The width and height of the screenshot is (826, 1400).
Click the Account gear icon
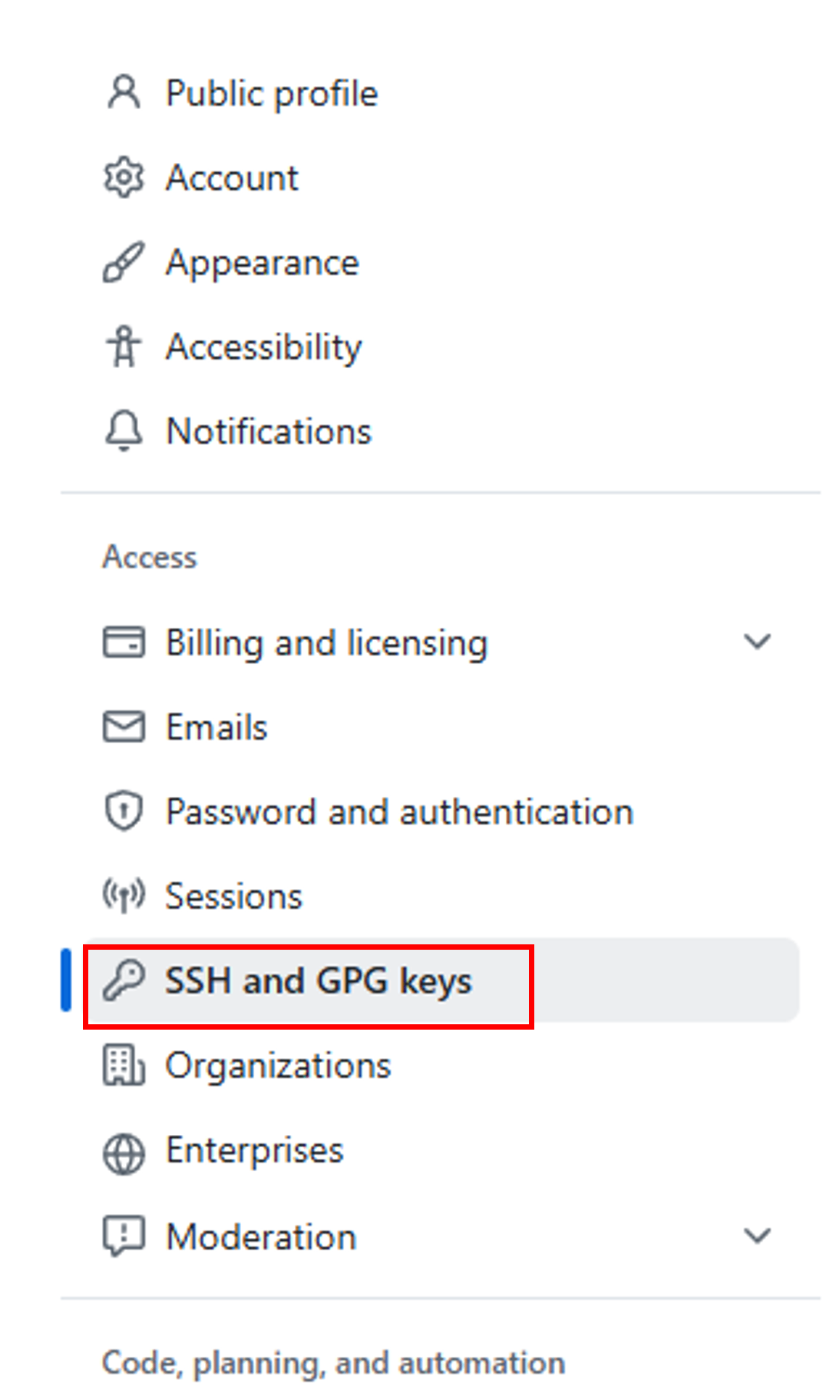tap(124, 178)
